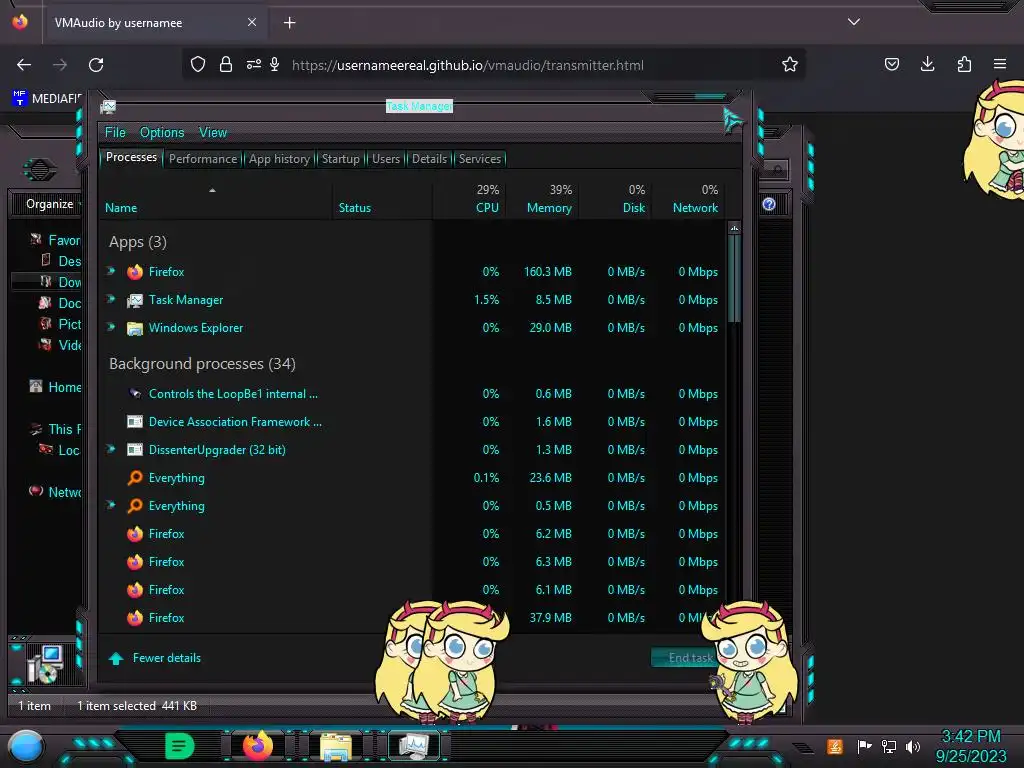This screenshot has width=1024, height=768.
Task: Click the site padlock icon
Action: pos(226,64)
